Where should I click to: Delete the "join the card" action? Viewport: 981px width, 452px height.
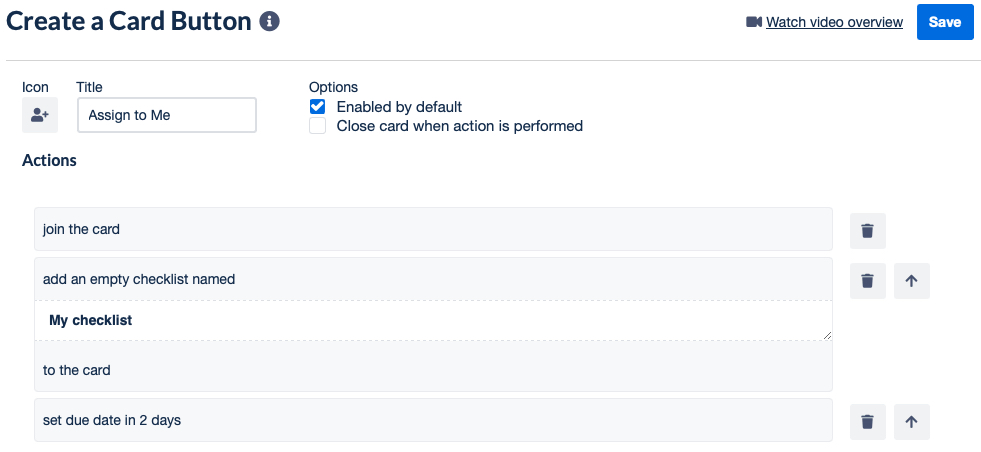pyautogui.click(x=867, y=230)
